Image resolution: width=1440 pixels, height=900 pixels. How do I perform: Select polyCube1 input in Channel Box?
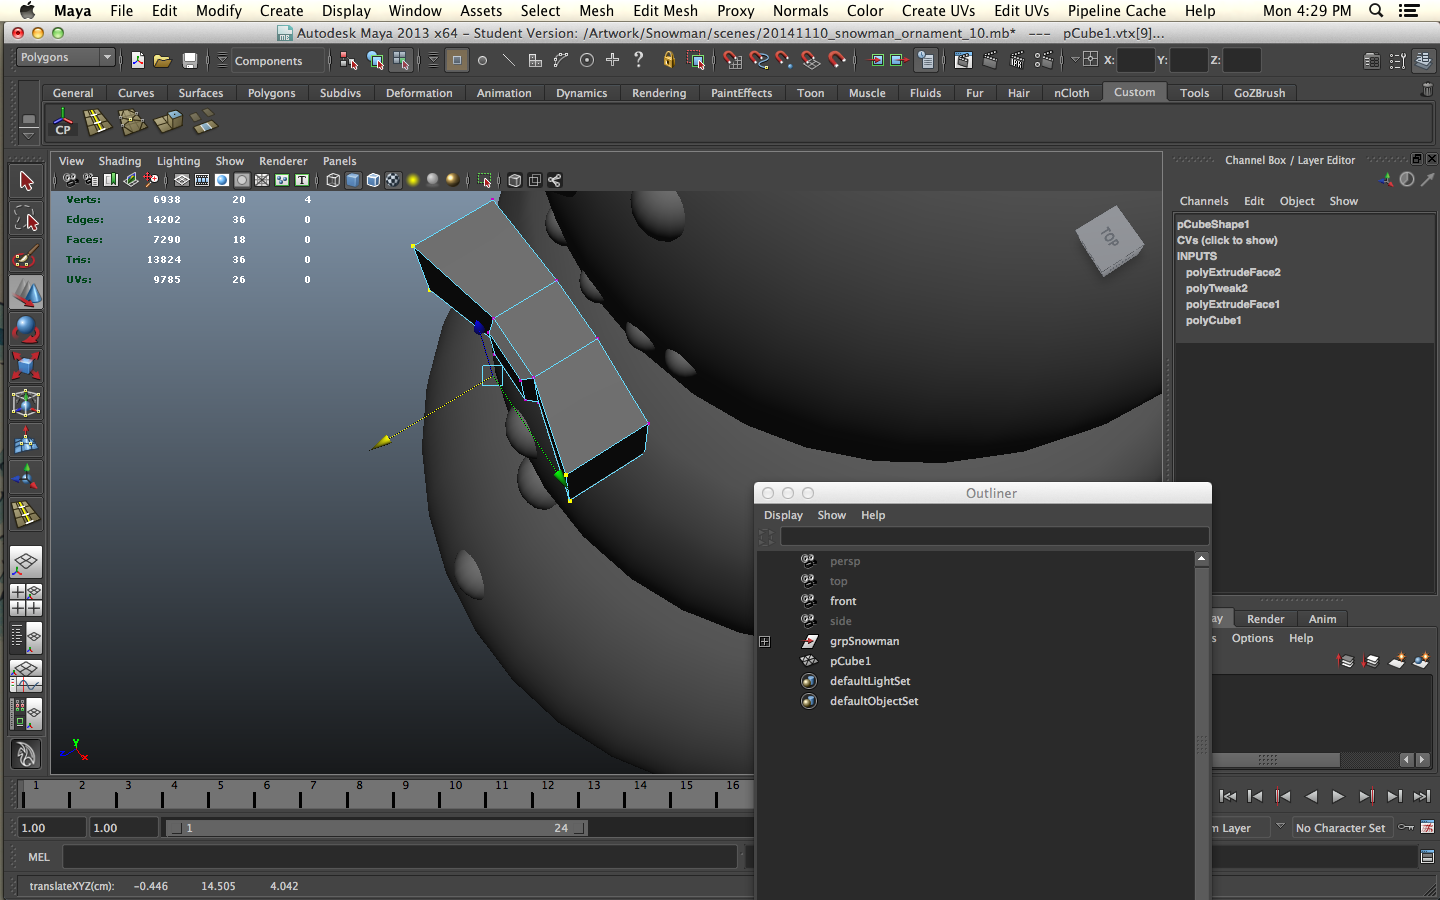coord(1213,320)
